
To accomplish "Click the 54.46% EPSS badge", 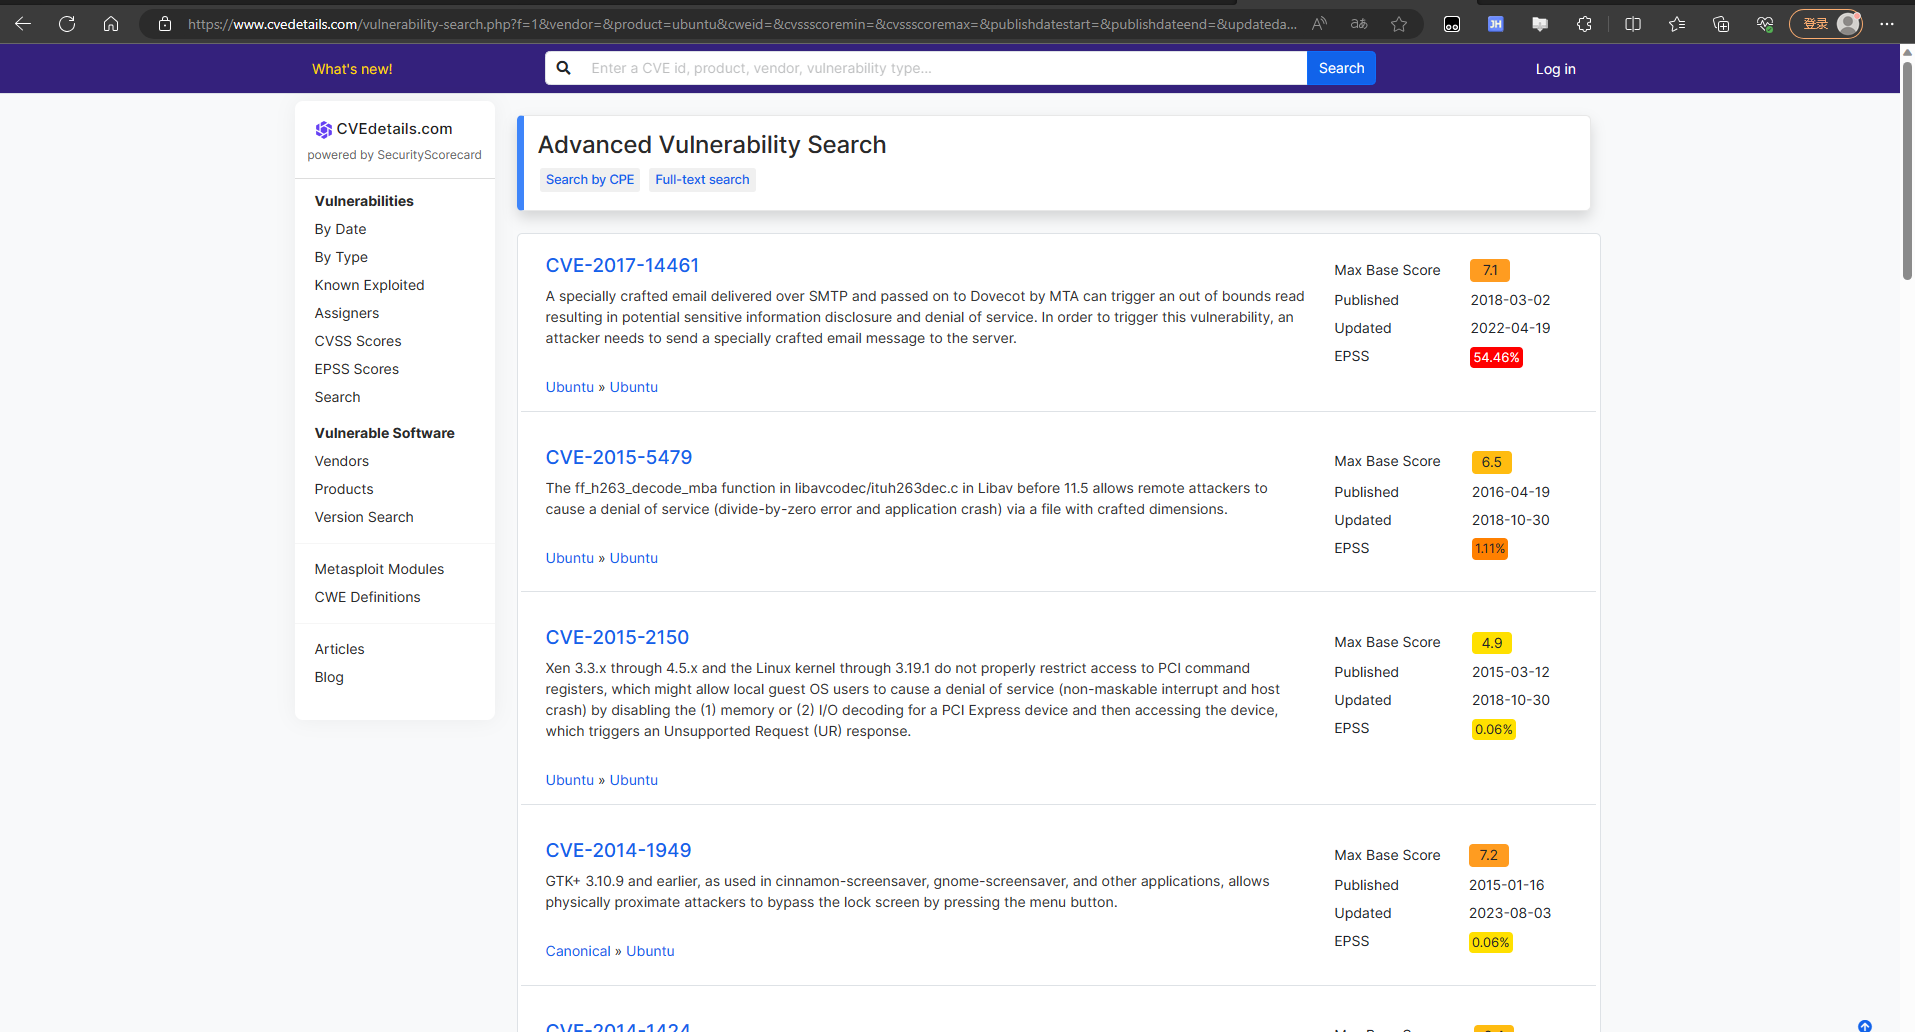I will coord(1496,357).
